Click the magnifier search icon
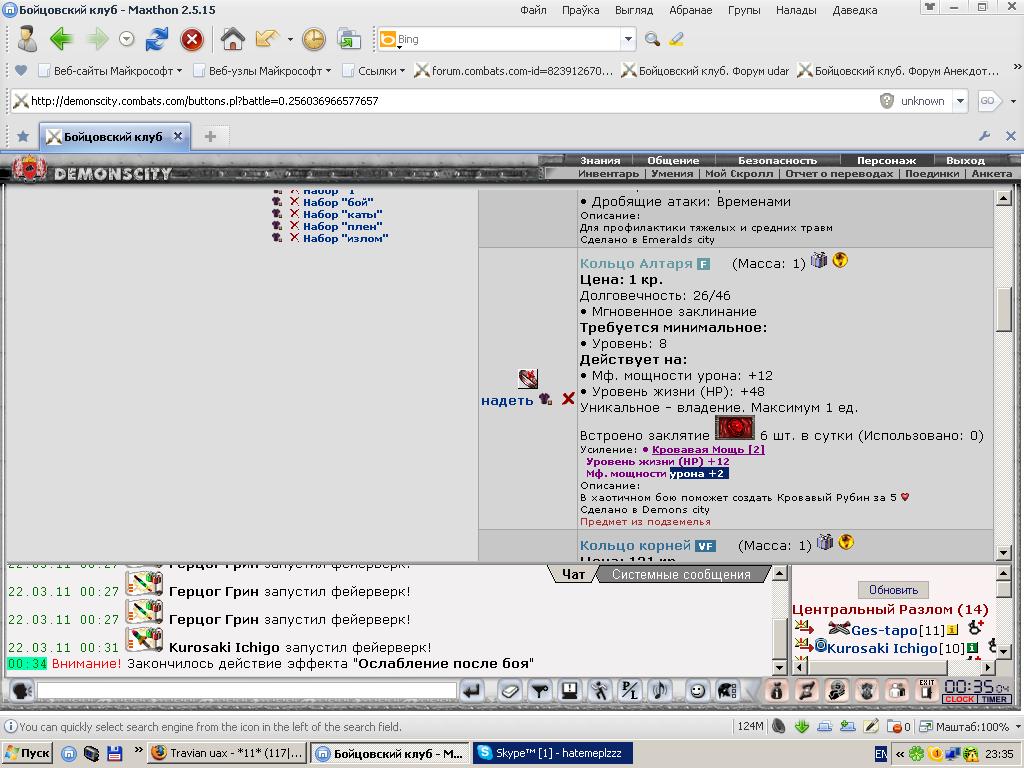The image size is (1024, 768). click(652, 39)
